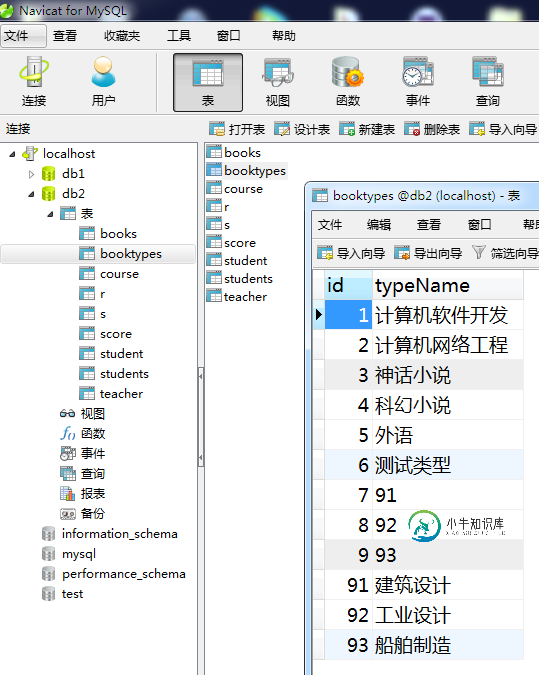The image size is (539, 675).
Task: Collapse the localhost connection node
Action: (x=12, y=154)
